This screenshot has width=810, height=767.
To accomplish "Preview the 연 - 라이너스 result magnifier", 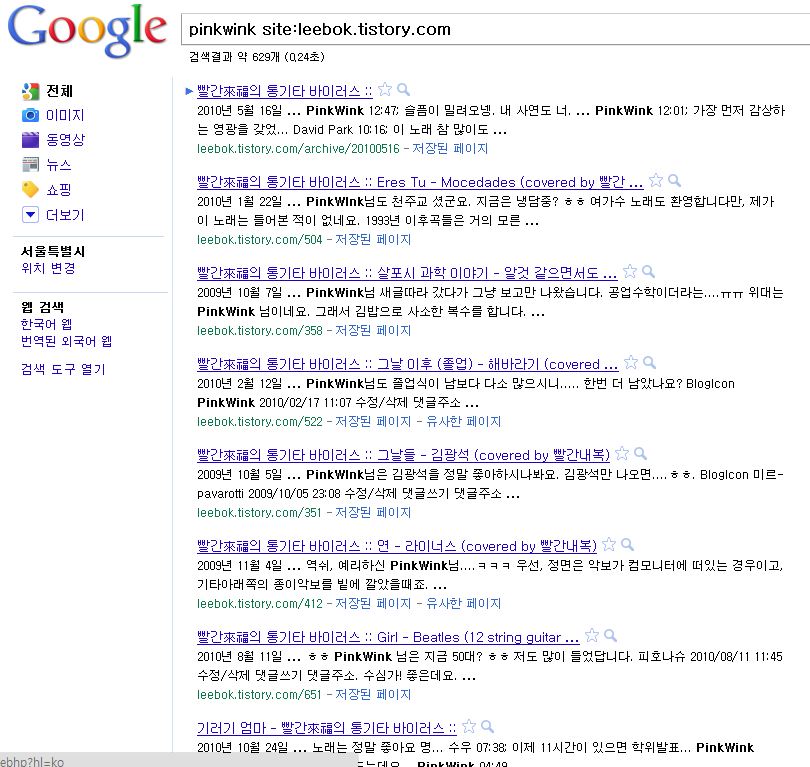I will pos(627,544).
